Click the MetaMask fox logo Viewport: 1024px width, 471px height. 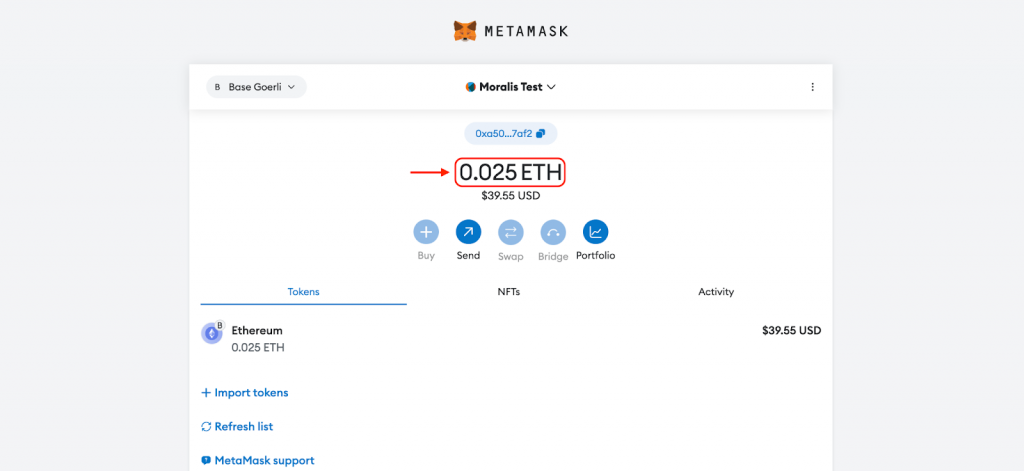pos(465,31)
